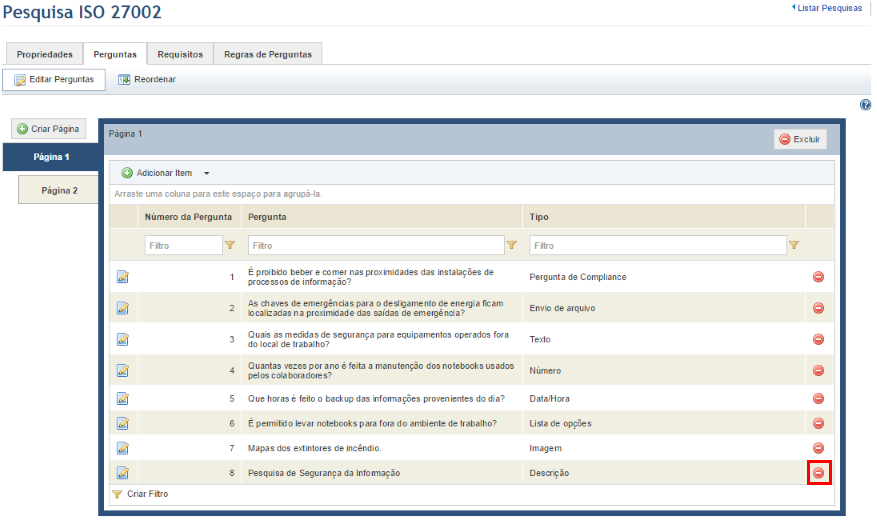Focus the Número da Pergunta filter field
Screen dimensions: 877x521
183,245
